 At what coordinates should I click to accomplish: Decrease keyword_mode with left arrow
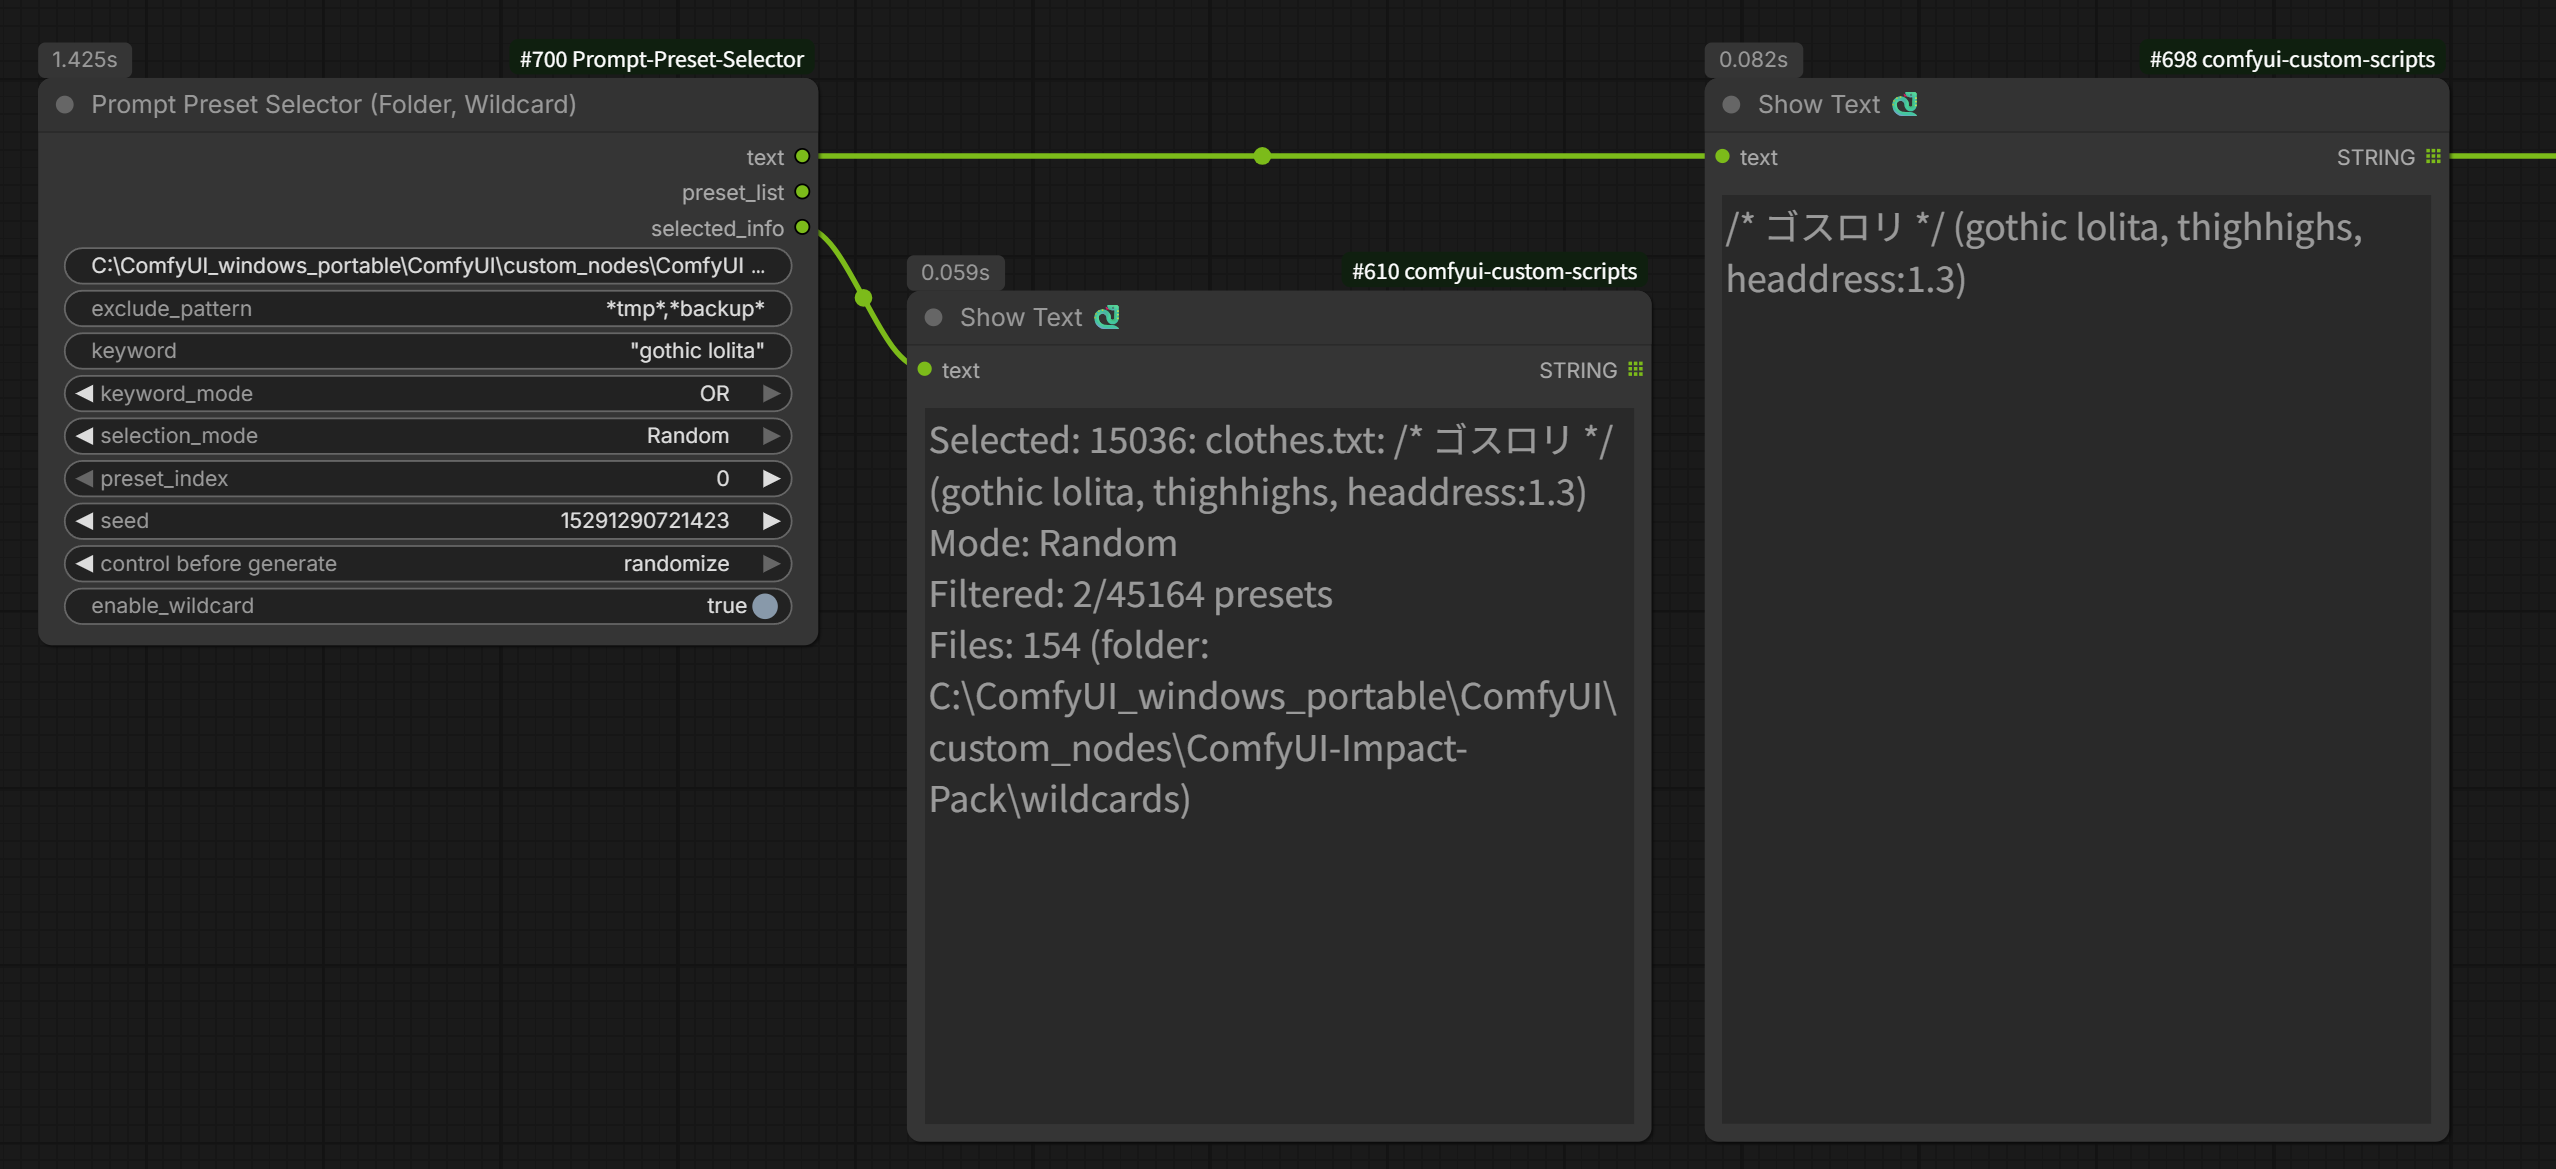pos(84,394)
